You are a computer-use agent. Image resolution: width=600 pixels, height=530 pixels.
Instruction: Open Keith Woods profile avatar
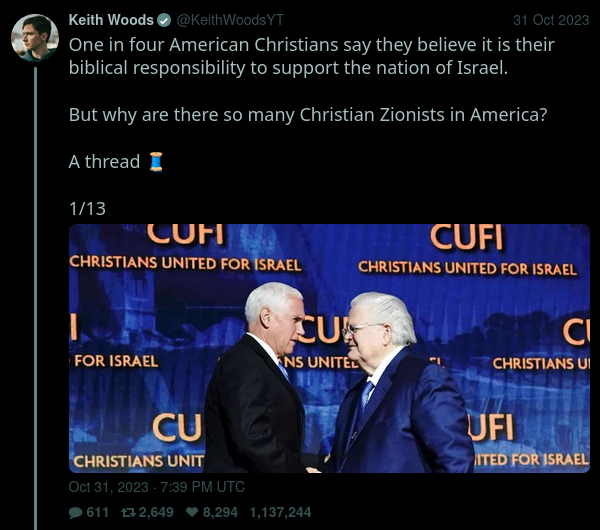35,38
